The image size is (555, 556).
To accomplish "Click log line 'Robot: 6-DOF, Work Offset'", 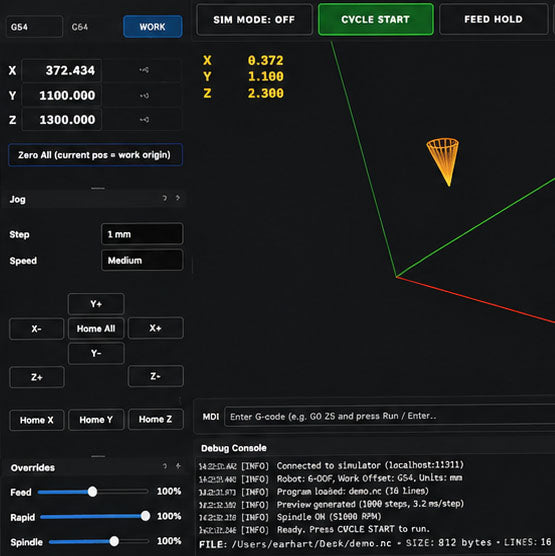I will pyautogui.click(x=330, y=479).
